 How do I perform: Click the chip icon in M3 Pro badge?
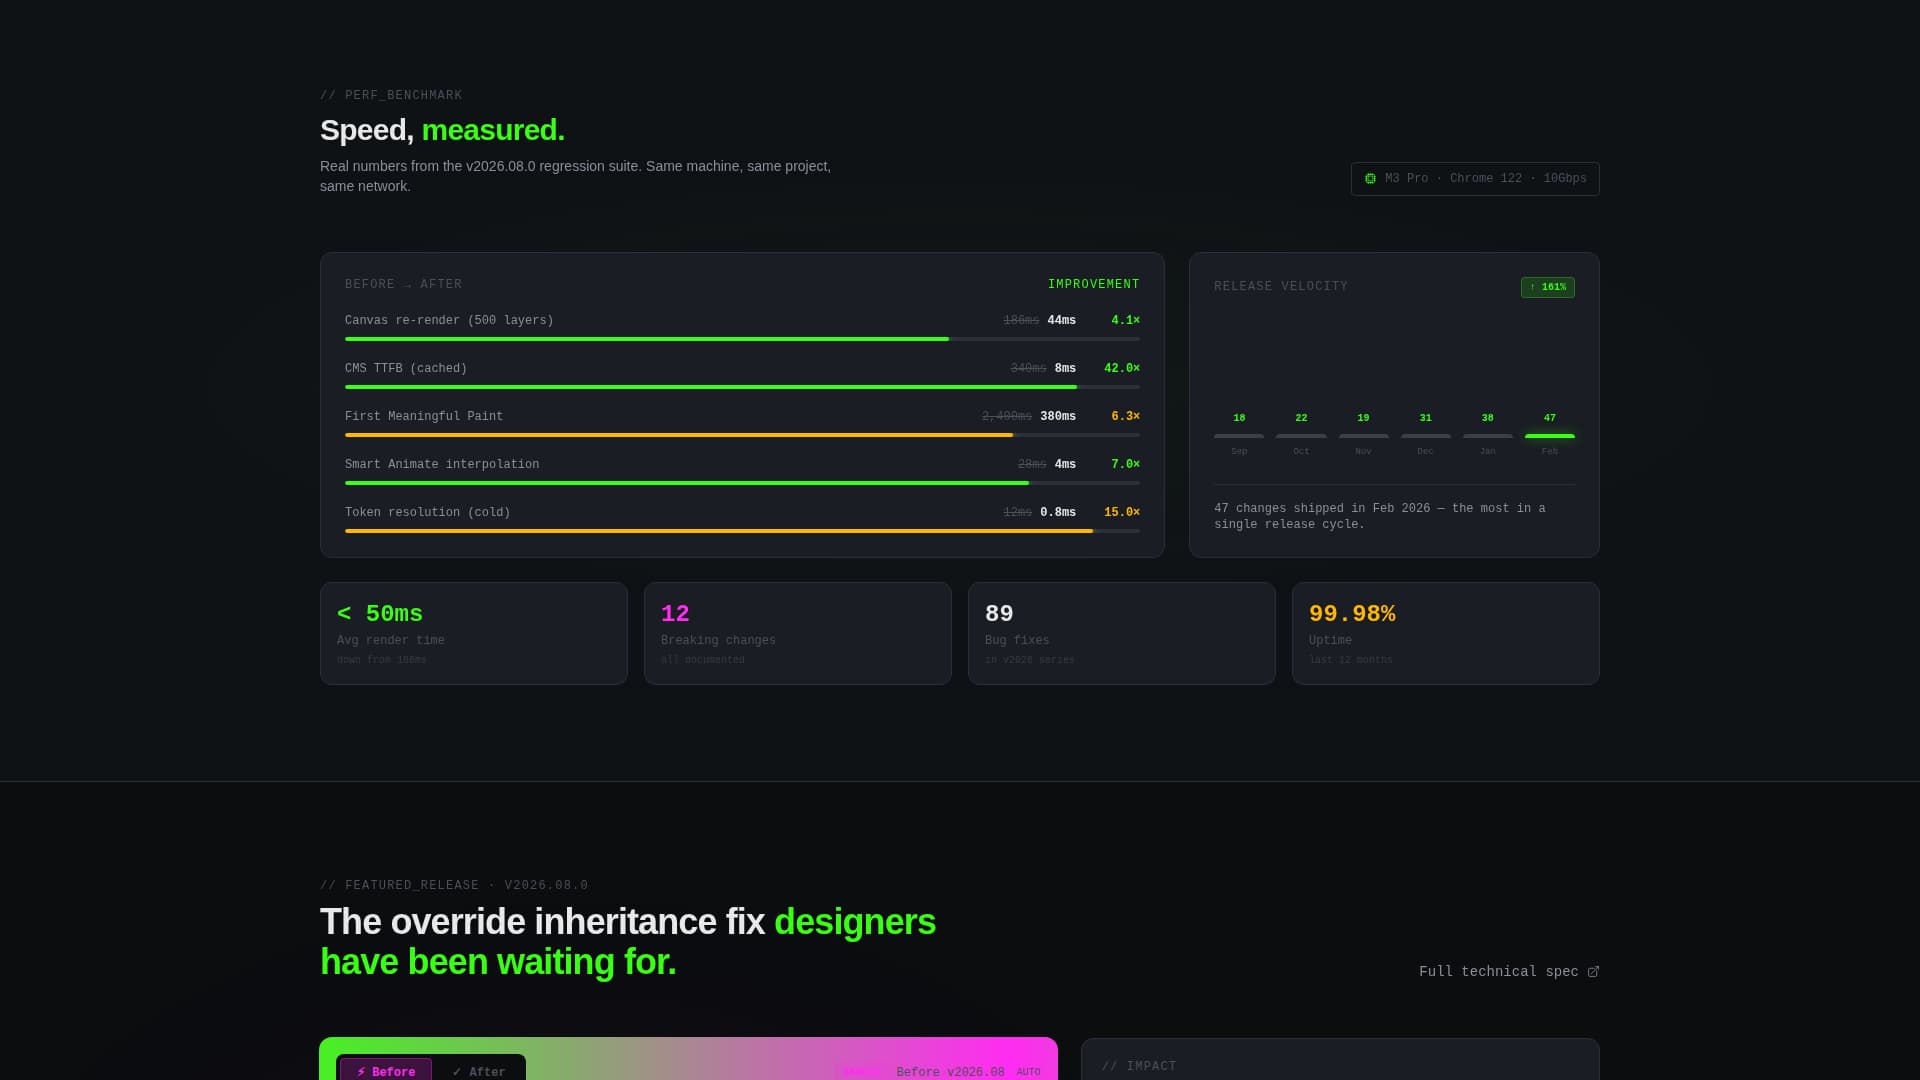pyautogui.click(x=1370, y=179)
